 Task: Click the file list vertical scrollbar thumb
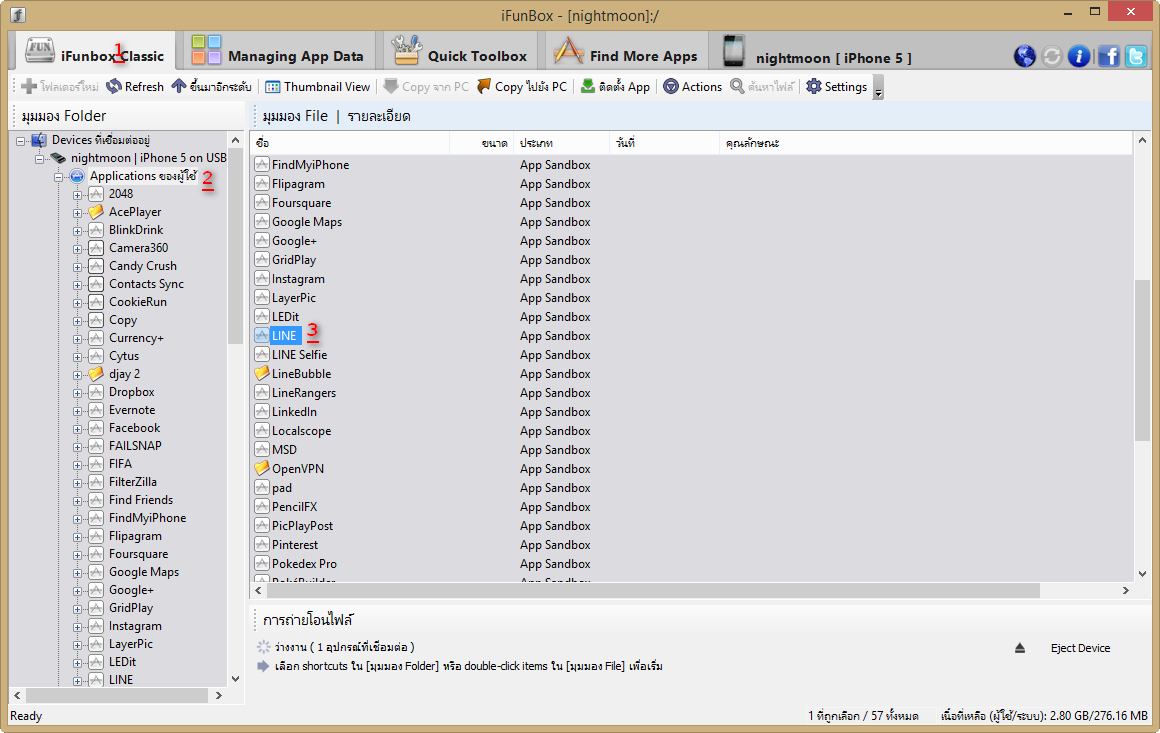(x=1142, y=361)
